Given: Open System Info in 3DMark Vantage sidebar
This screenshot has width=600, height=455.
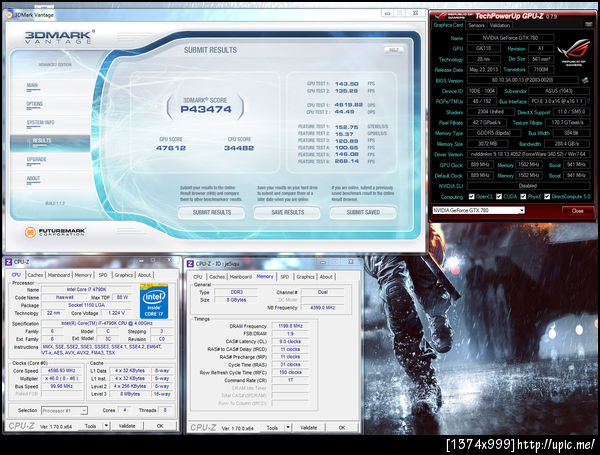Looking at the screenshot, I should coord(41,122).
